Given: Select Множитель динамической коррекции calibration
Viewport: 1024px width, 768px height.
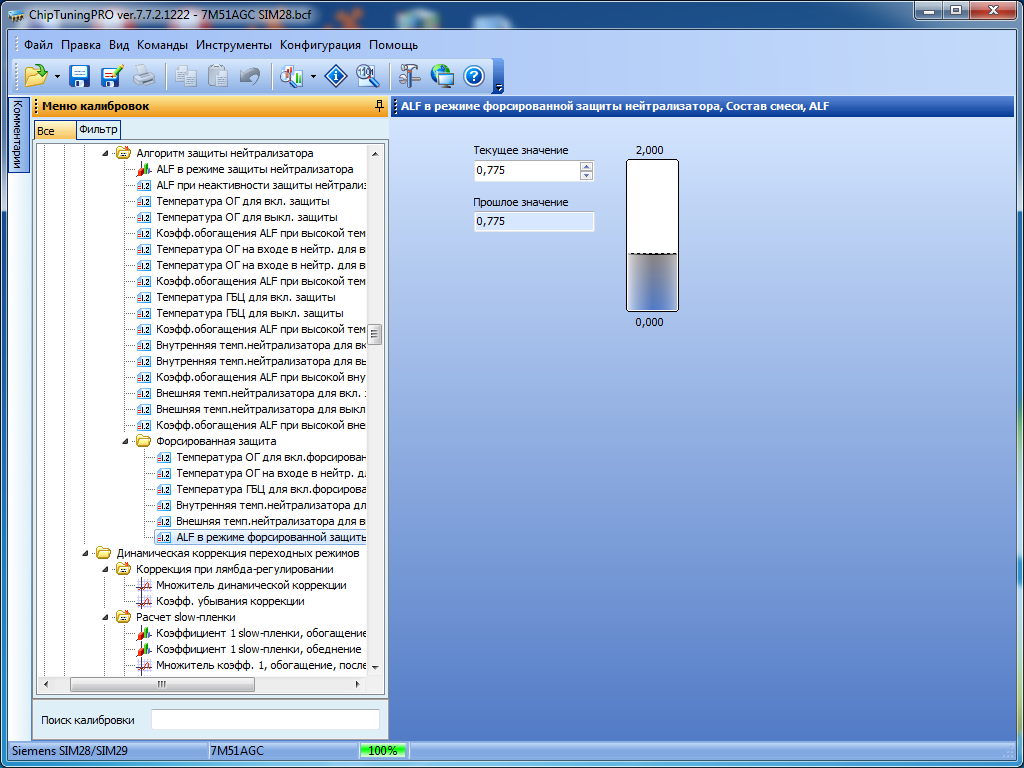Looking at the screenshot, I should [251, 585].
